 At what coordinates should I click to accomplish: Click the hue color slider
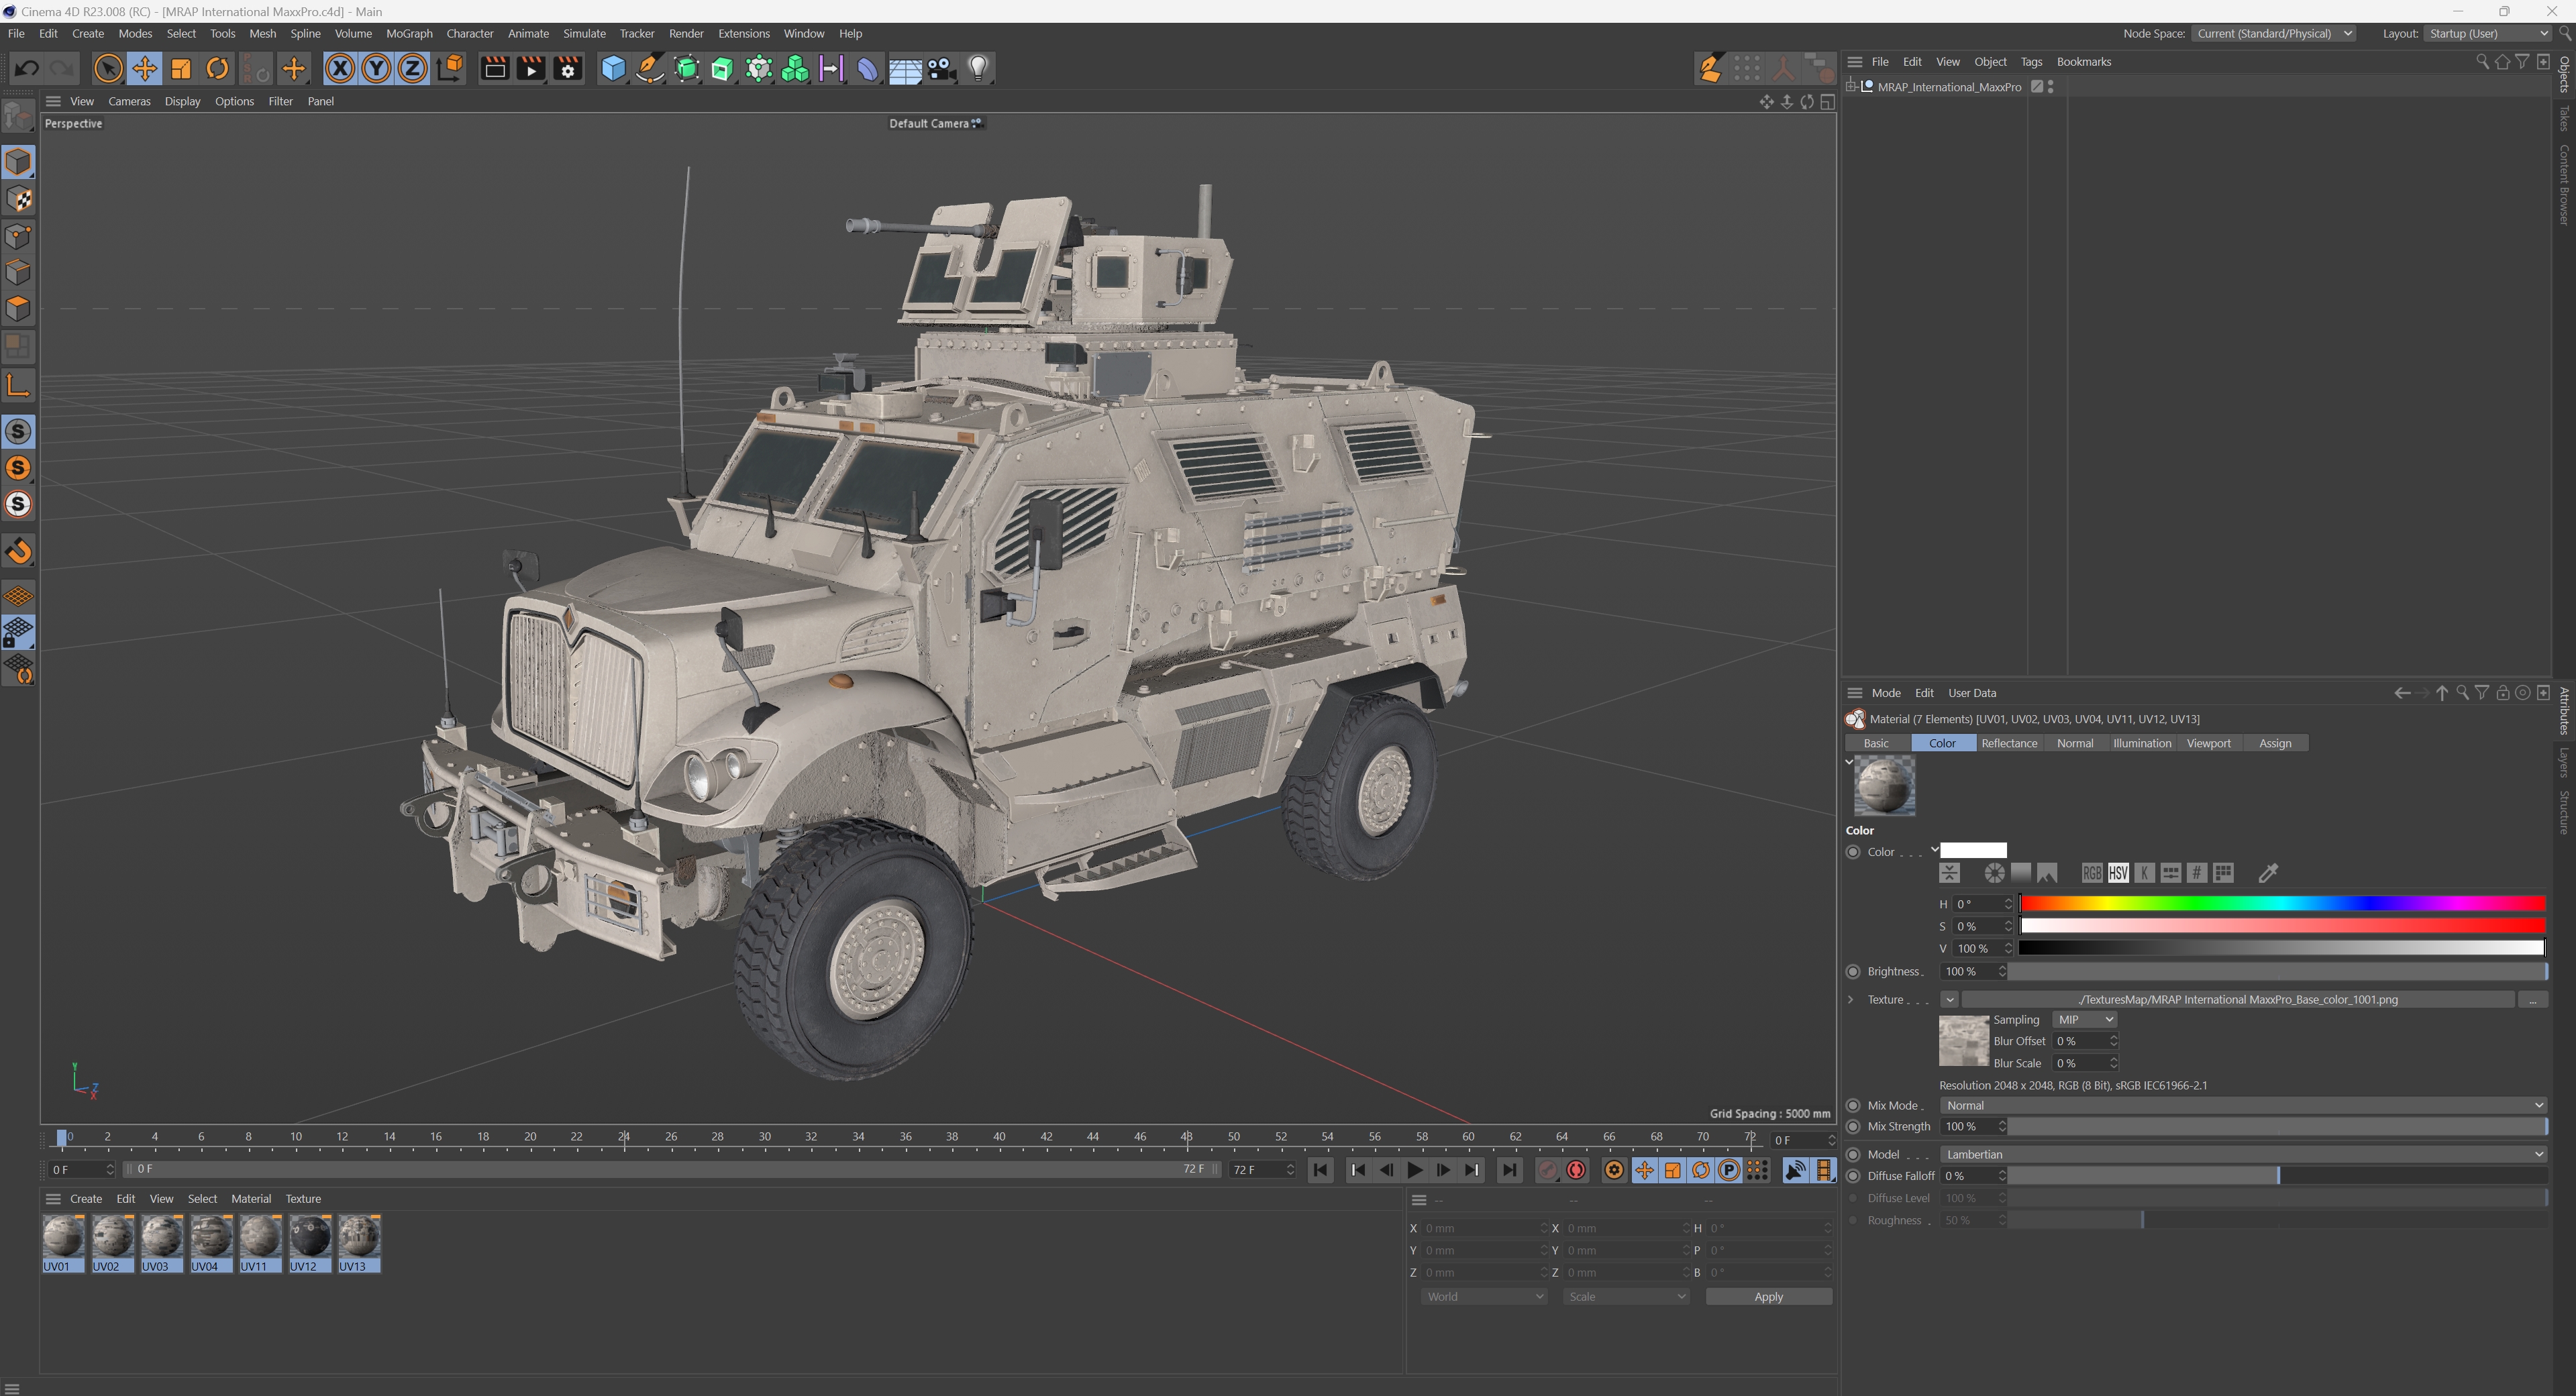(x=2281, y=904)
